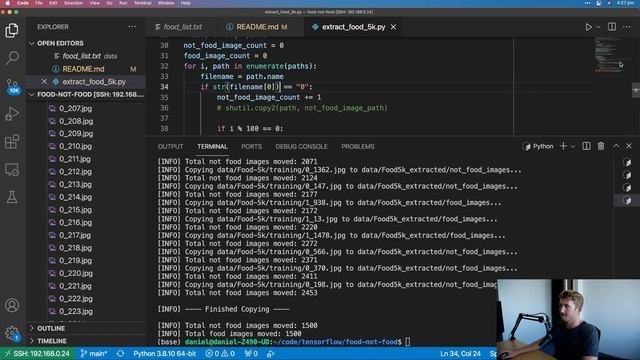Open run options dropdown beside play button
640x360 pixels.
(598, 27)
